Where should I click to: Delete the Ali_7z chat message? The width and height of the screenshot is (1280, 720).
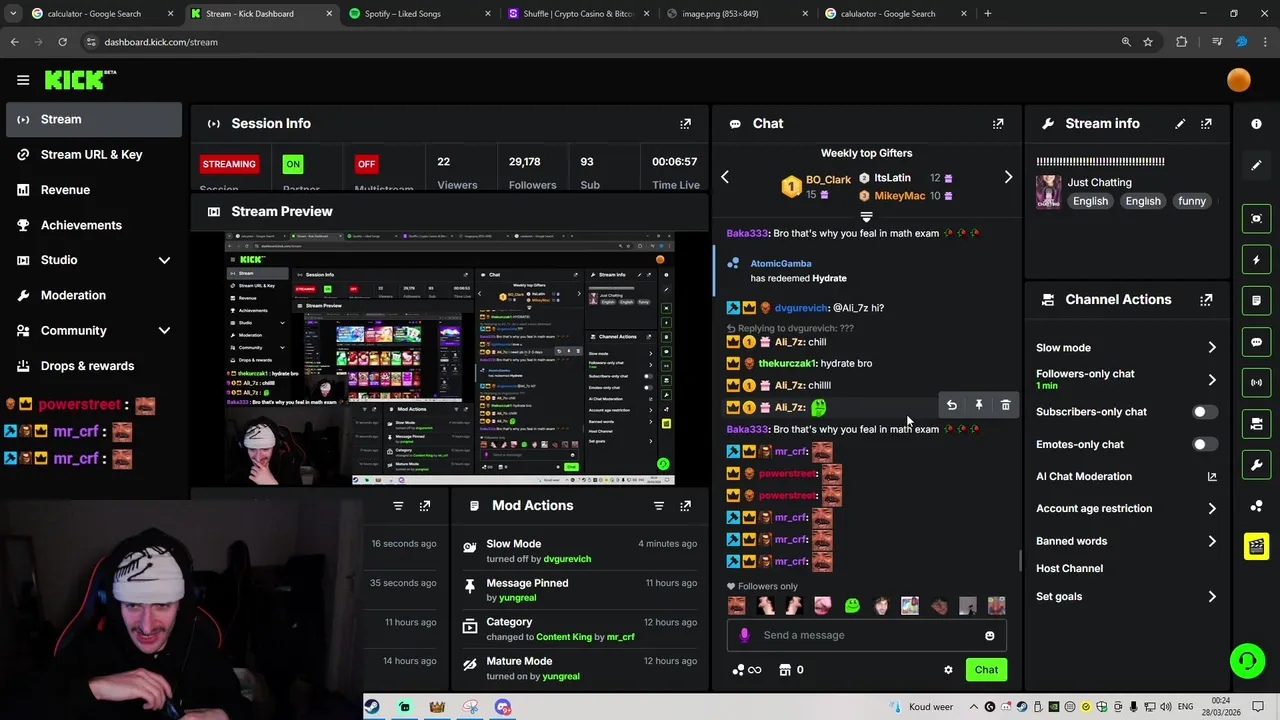pyautogui.click(x=1006, y=406)
